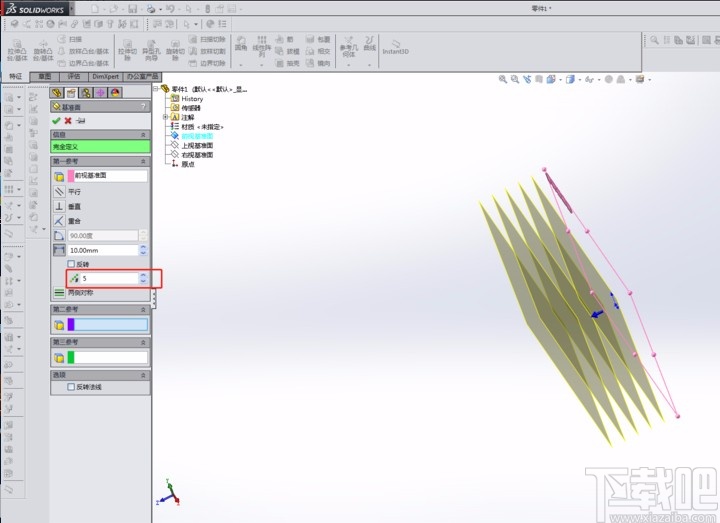Viewport: 720px width, 523px height.
Task: Collapse the 零件1 root tree node
Action: click(x=156, y=89)
